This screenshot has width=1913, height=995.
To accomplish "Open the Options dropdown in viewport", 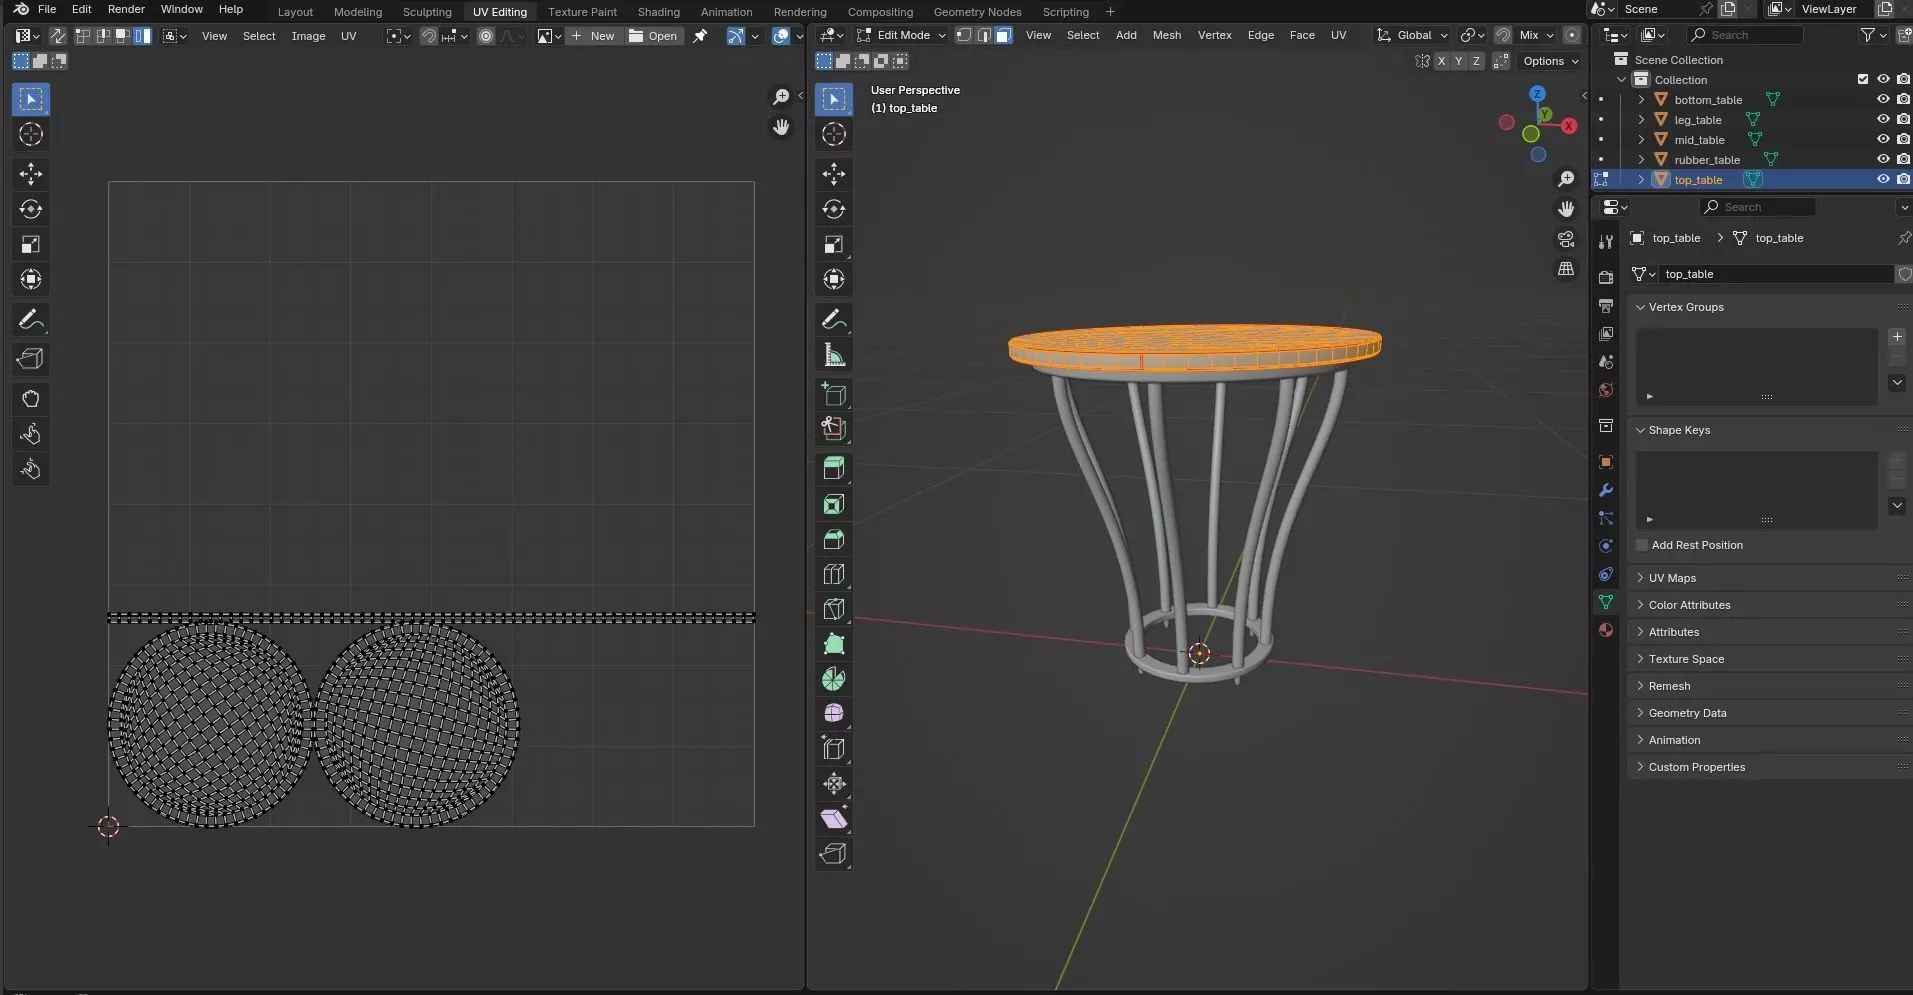I will click(1550, 61).
